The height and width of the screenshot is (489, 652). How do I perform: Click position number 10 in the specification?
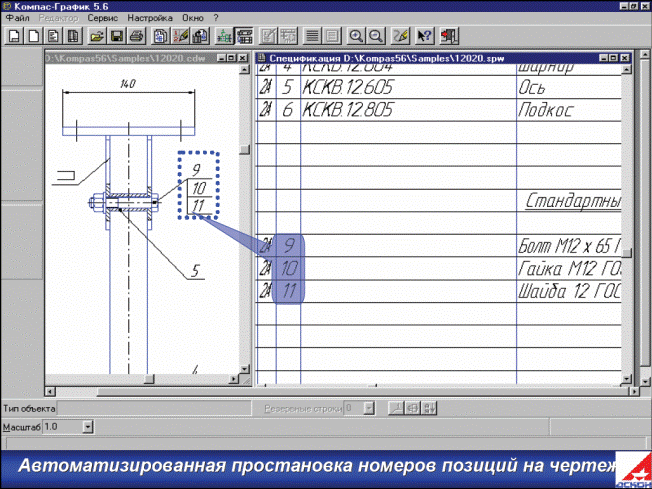tap(289, 268)
